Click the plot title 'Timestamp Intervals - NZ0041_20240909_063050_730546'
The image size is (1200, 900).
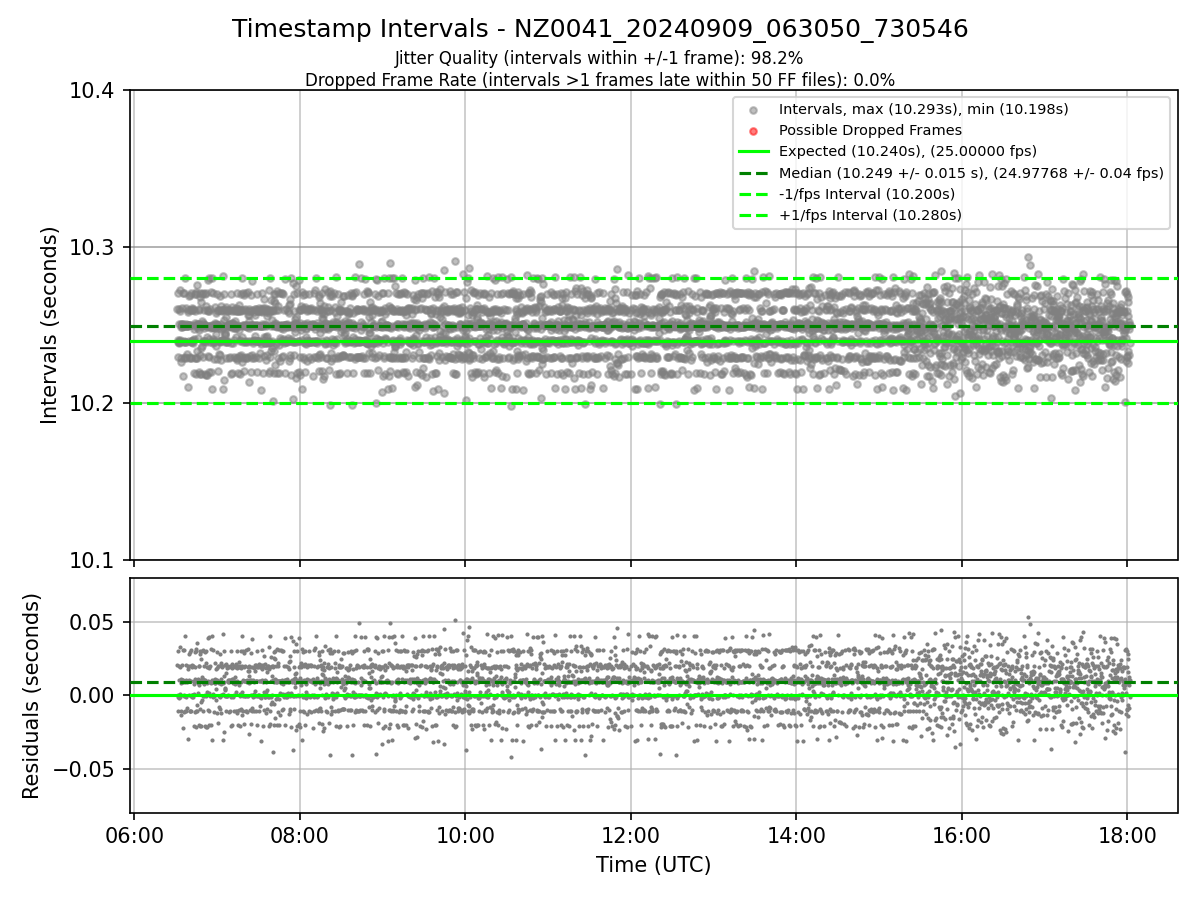point(600,29)
